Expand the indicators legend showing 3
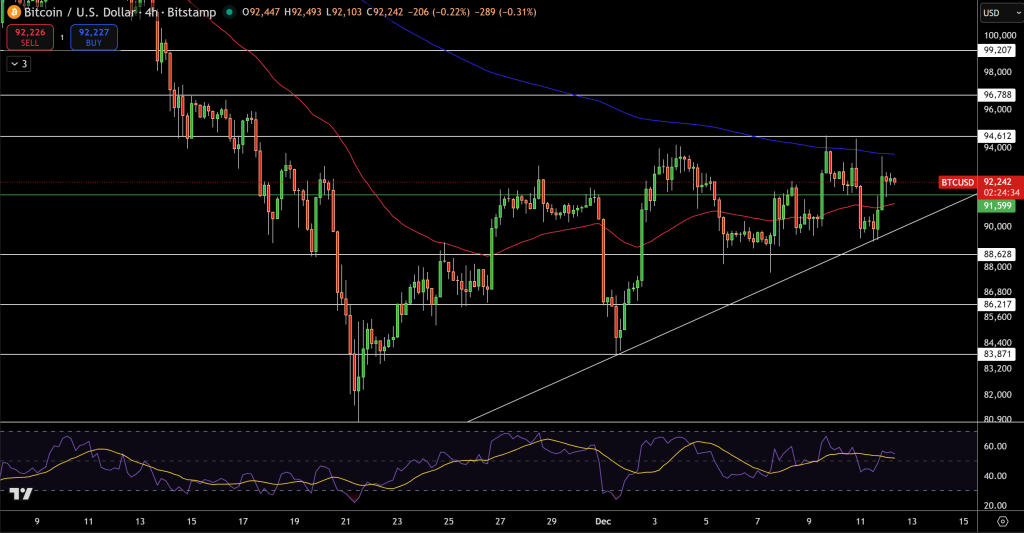1024x533 pixels. [19, 63]
